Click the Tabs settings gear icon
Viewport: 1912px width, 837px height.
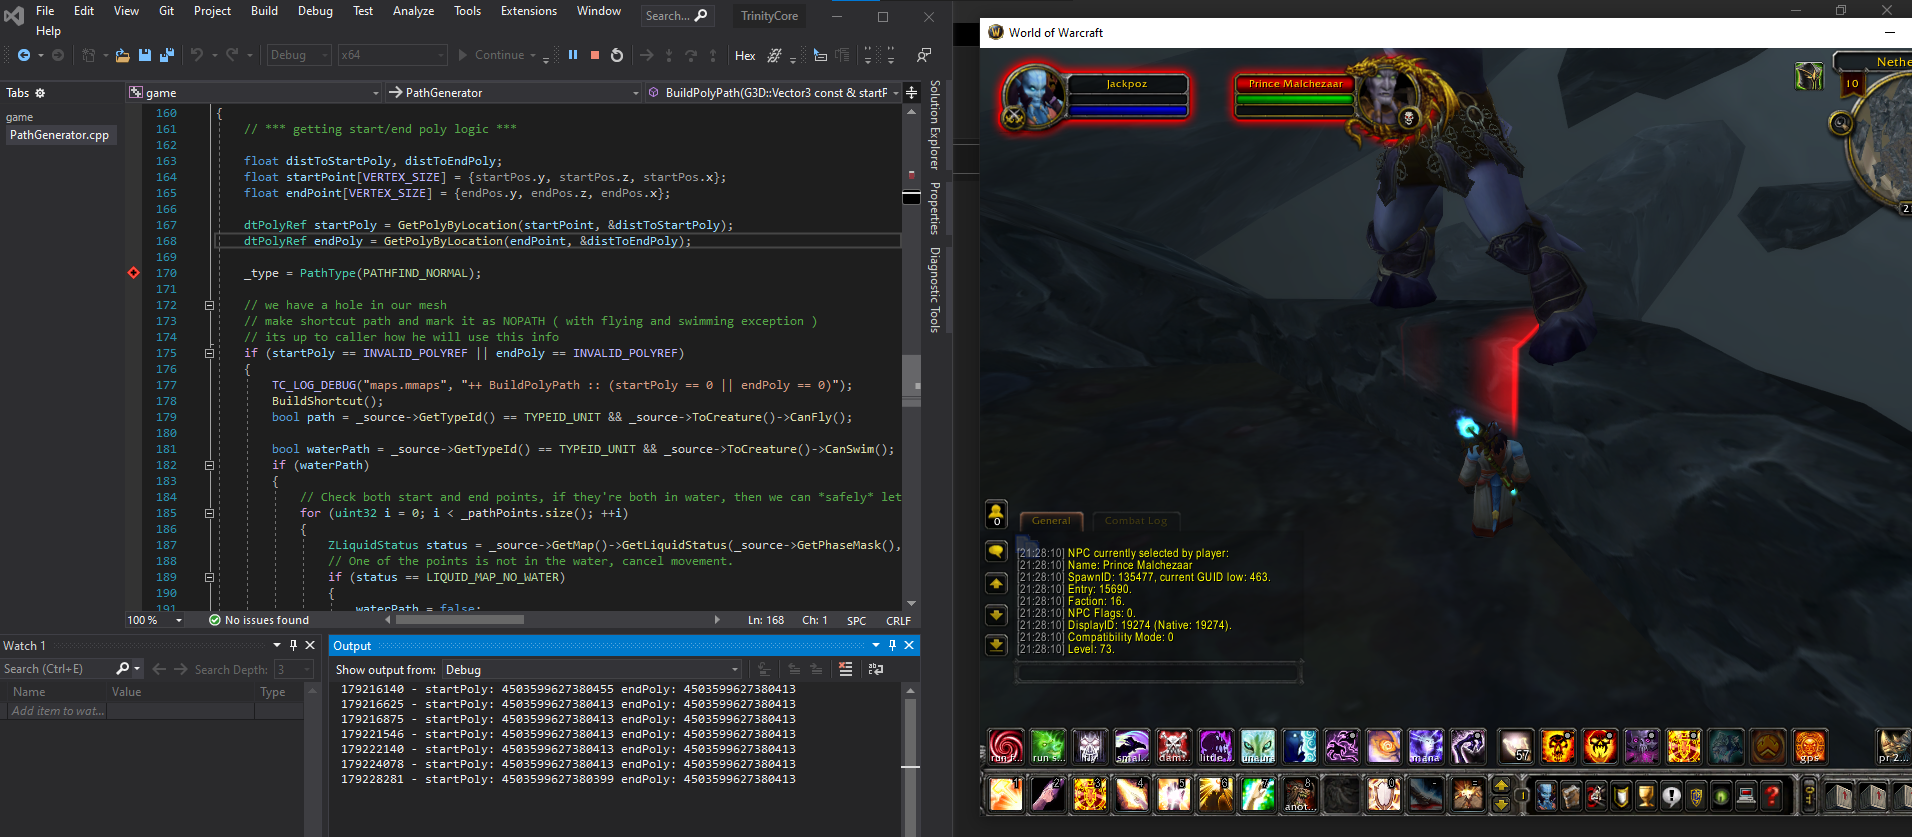40,93
